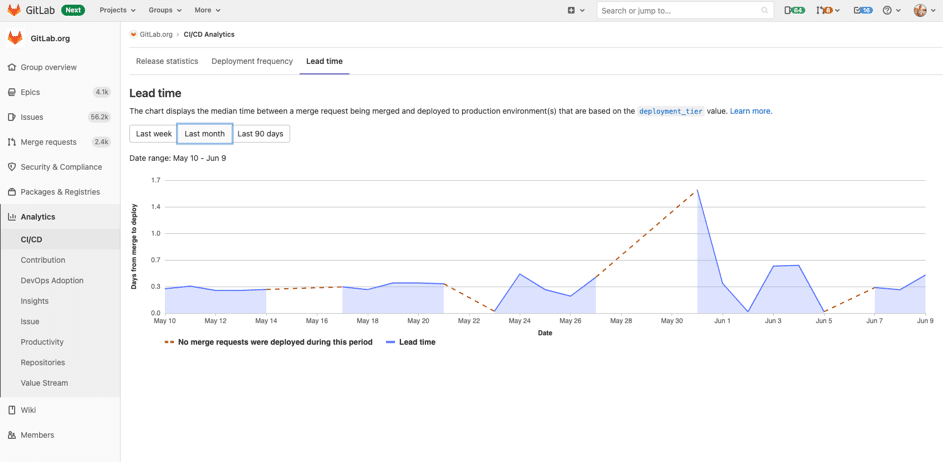The height and width of the screenshot is (462, 943).
Task: Open merge requests counter dropdown in header
Action: point(828,10)
